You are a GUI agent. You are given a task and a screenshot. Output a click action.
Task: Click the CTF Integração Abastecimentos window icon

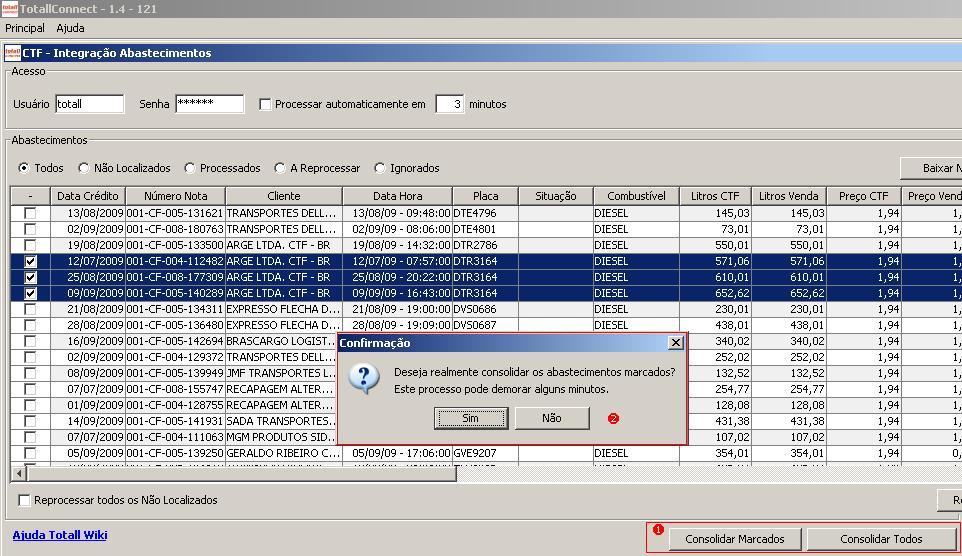(x=12, y=53)
